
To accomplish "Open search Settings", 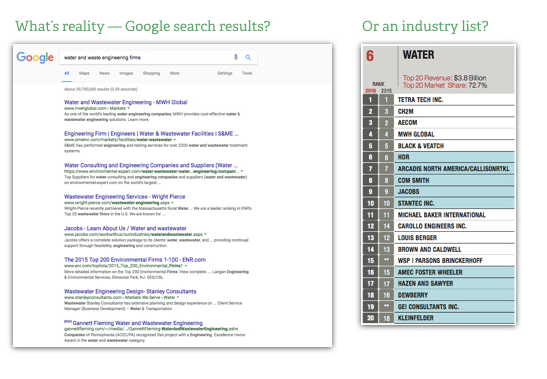I will pyautogui.click(x=225, y=73).
